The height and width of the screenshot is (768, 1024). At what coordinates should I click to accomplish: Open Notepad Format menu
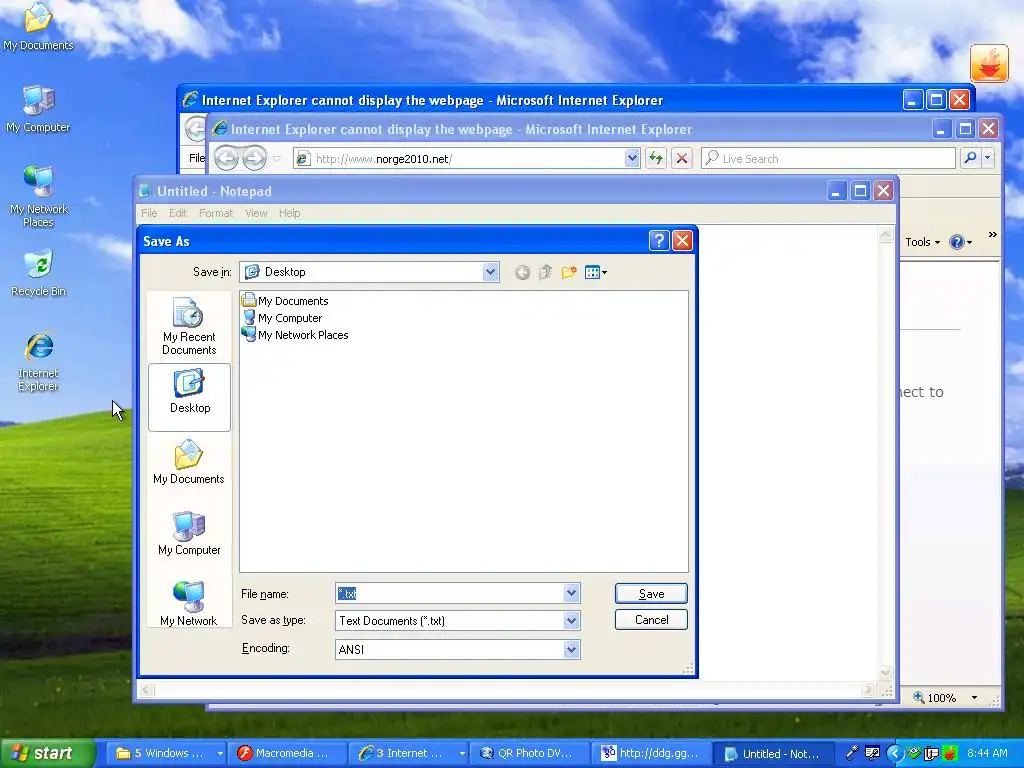[x=216, y=213]
